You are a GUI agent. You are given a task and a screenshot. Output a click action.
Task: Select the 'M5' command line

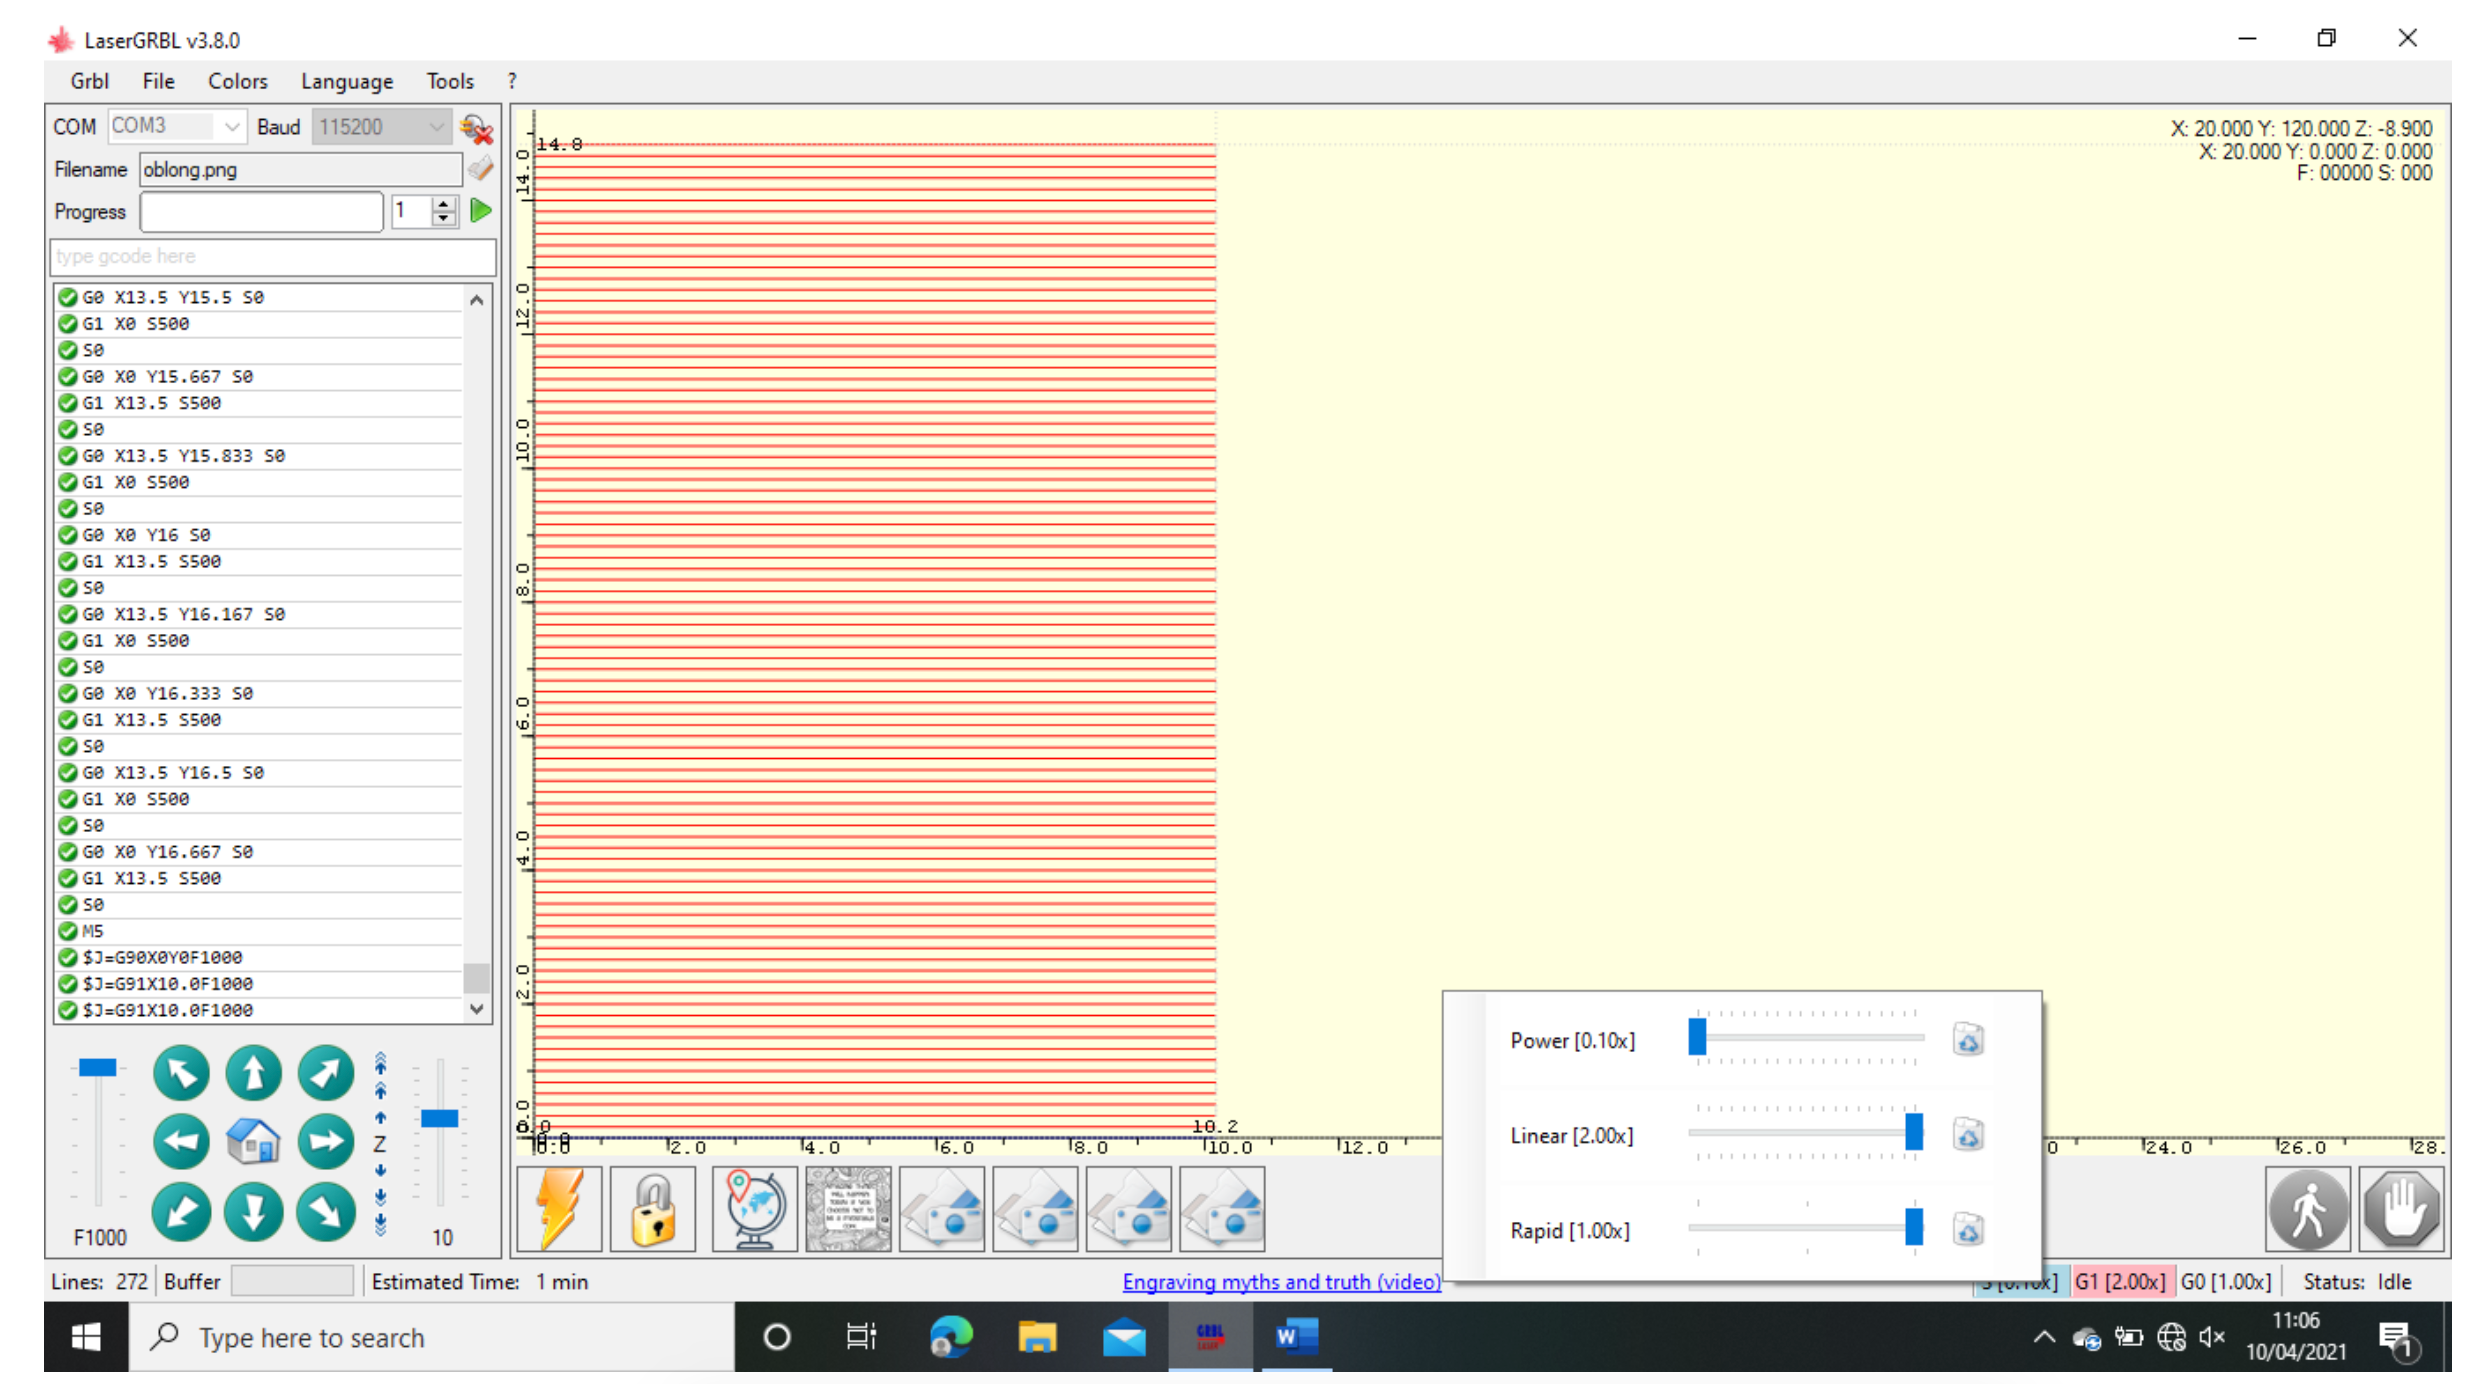[259, 931]
